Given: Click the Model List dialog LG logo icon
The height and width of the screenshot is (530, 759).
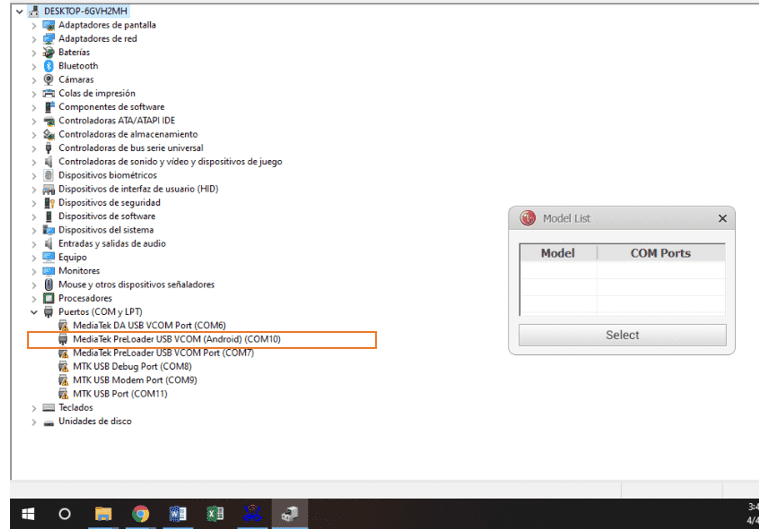Looking at the screenshot, I should [x=528, y=218].
